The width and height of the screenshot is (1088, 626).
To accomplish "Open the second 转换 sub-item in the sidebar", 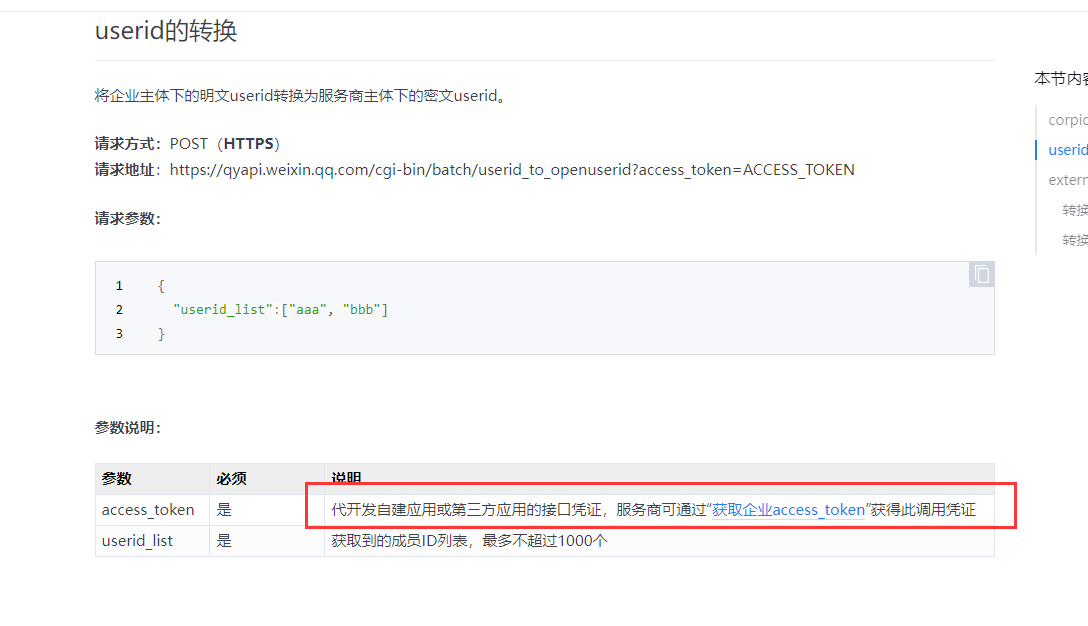I will point(1074,240).
